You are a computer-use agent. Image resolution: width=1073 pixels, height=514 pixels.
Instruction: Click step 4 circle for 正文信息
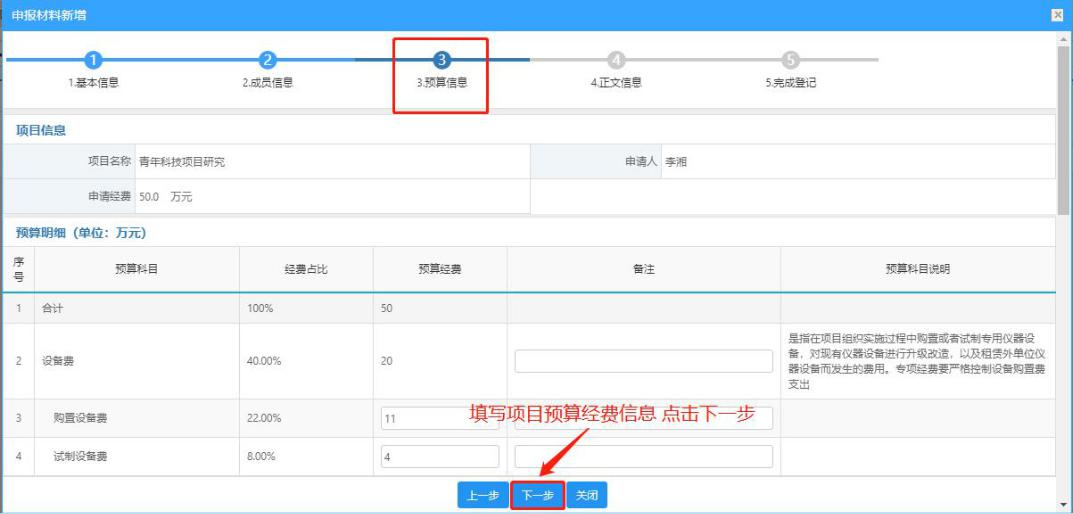pyautogui.click(x=616, y=60)
